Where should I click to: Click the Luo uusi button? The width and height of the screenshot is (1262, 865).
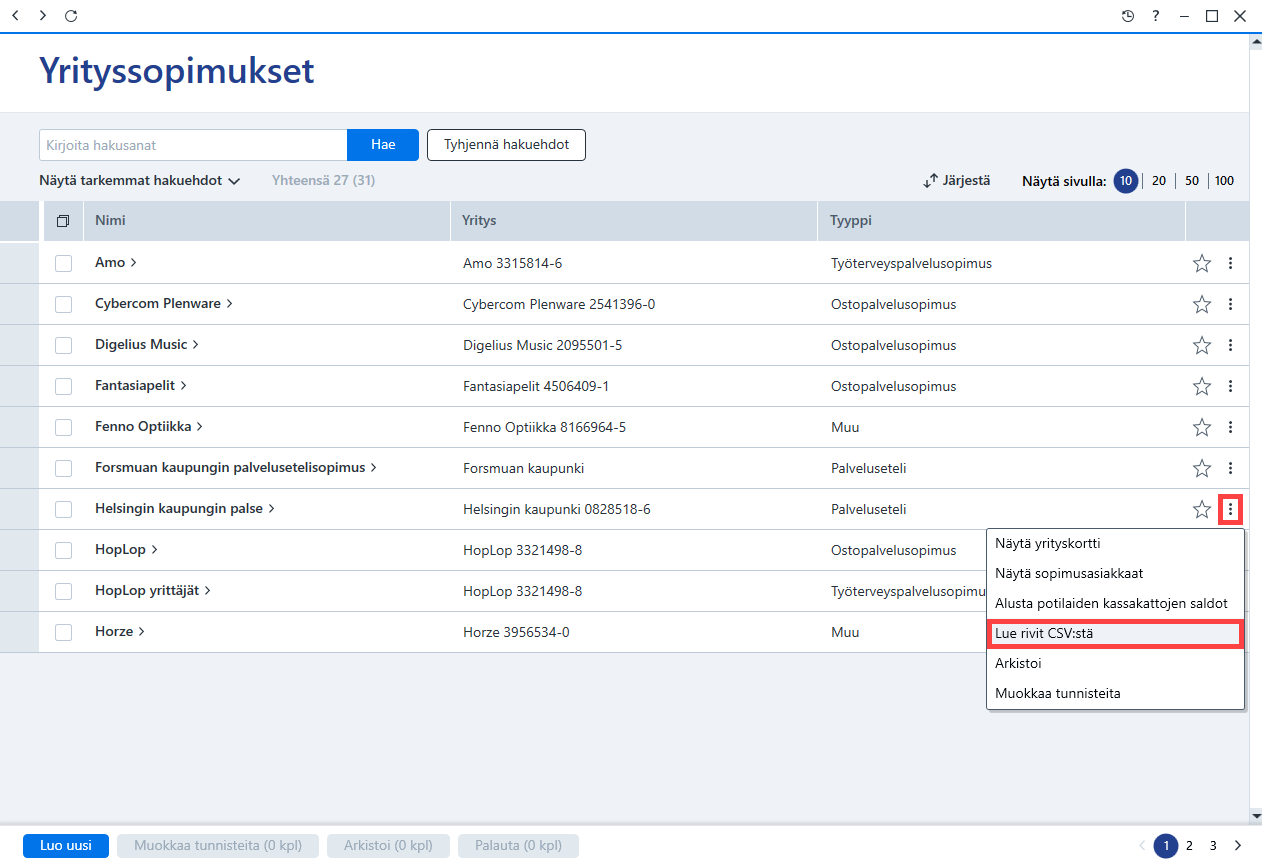(x=66, y=846)
